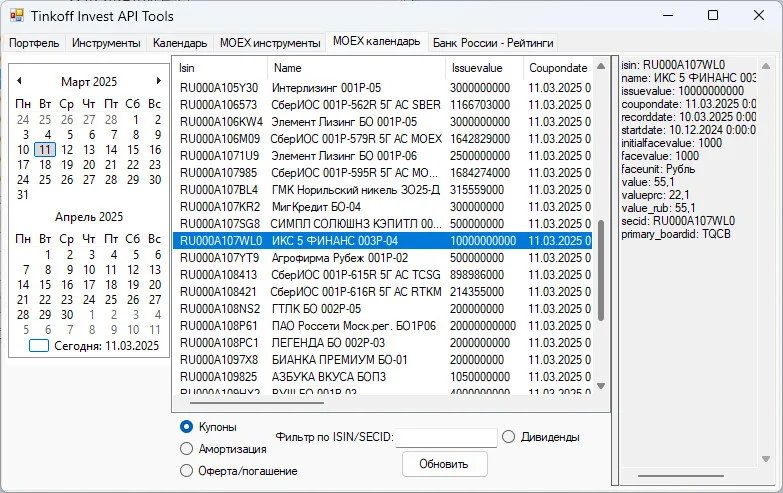The image size is (783, 493).
Task: Click the horizontal scrollbar of details panel
Action: [680, 476]
